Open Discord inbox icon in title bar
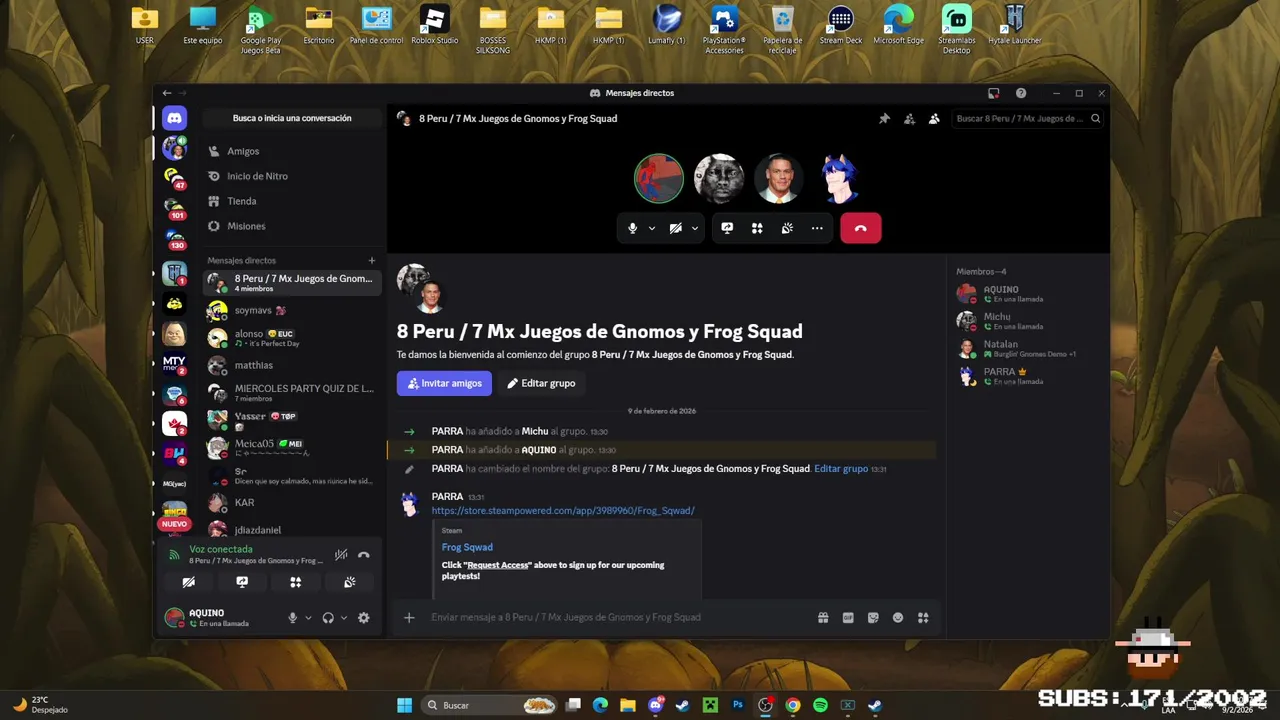Image resolution: width=1280 pixels, height=720 pixels. (993, 93)
